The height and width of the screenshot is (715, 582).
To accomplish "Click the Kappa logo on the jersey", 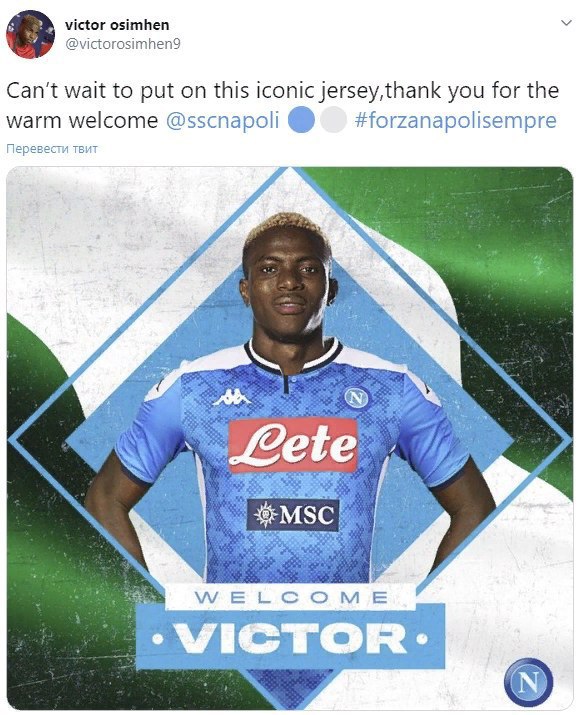I will pyautogui.click(x=232, y=398).
